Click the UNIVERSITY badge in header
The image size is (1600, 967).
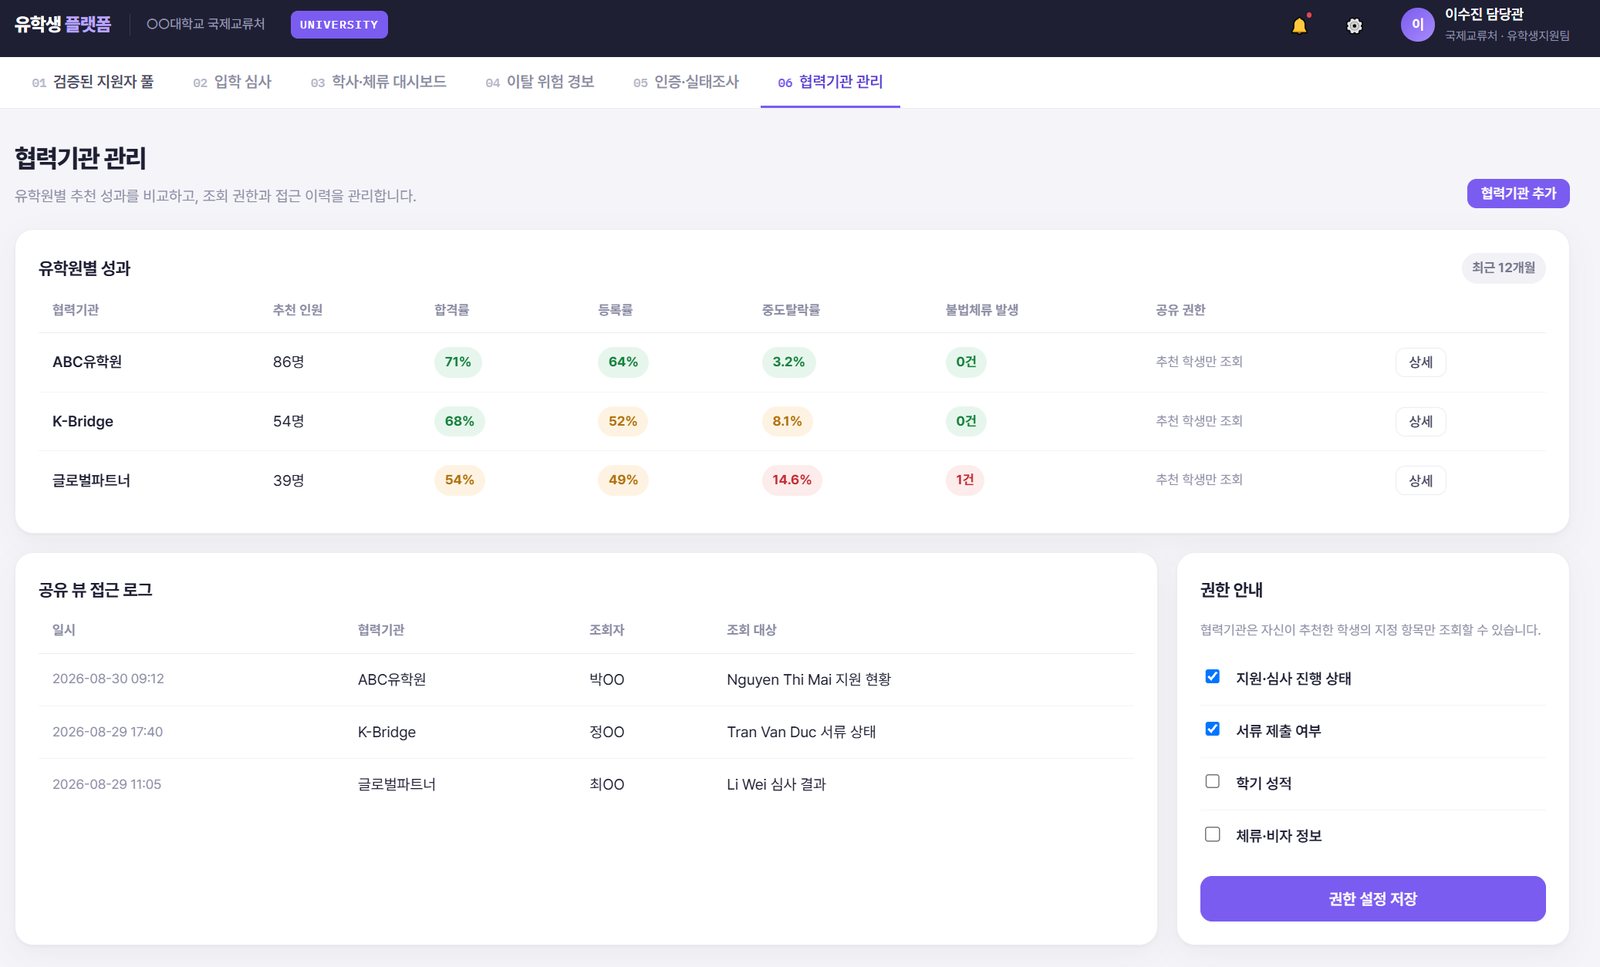point(339,25)
